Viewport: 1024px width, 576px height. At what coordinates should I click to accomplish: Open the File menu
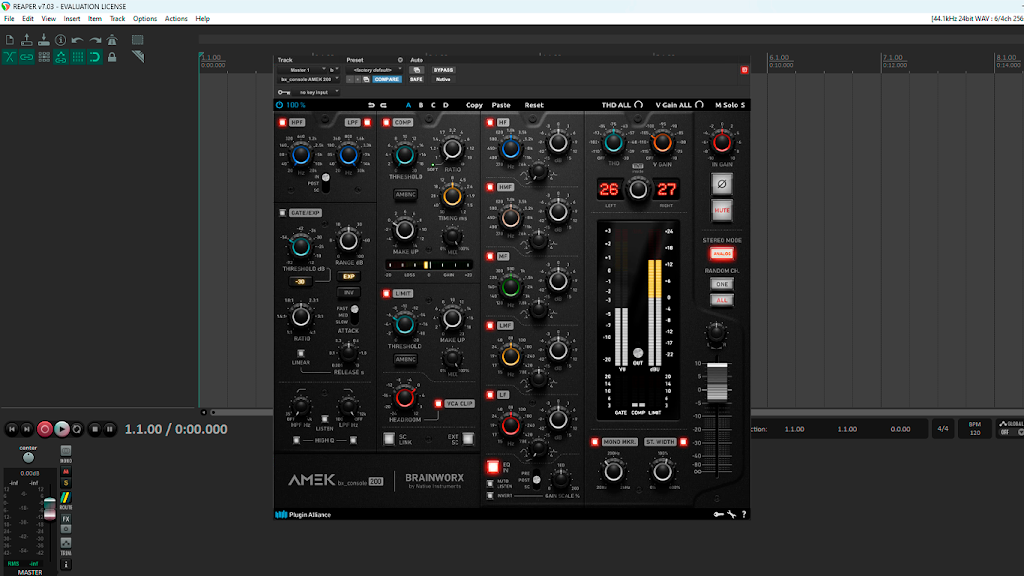click(x=9, y=19)
